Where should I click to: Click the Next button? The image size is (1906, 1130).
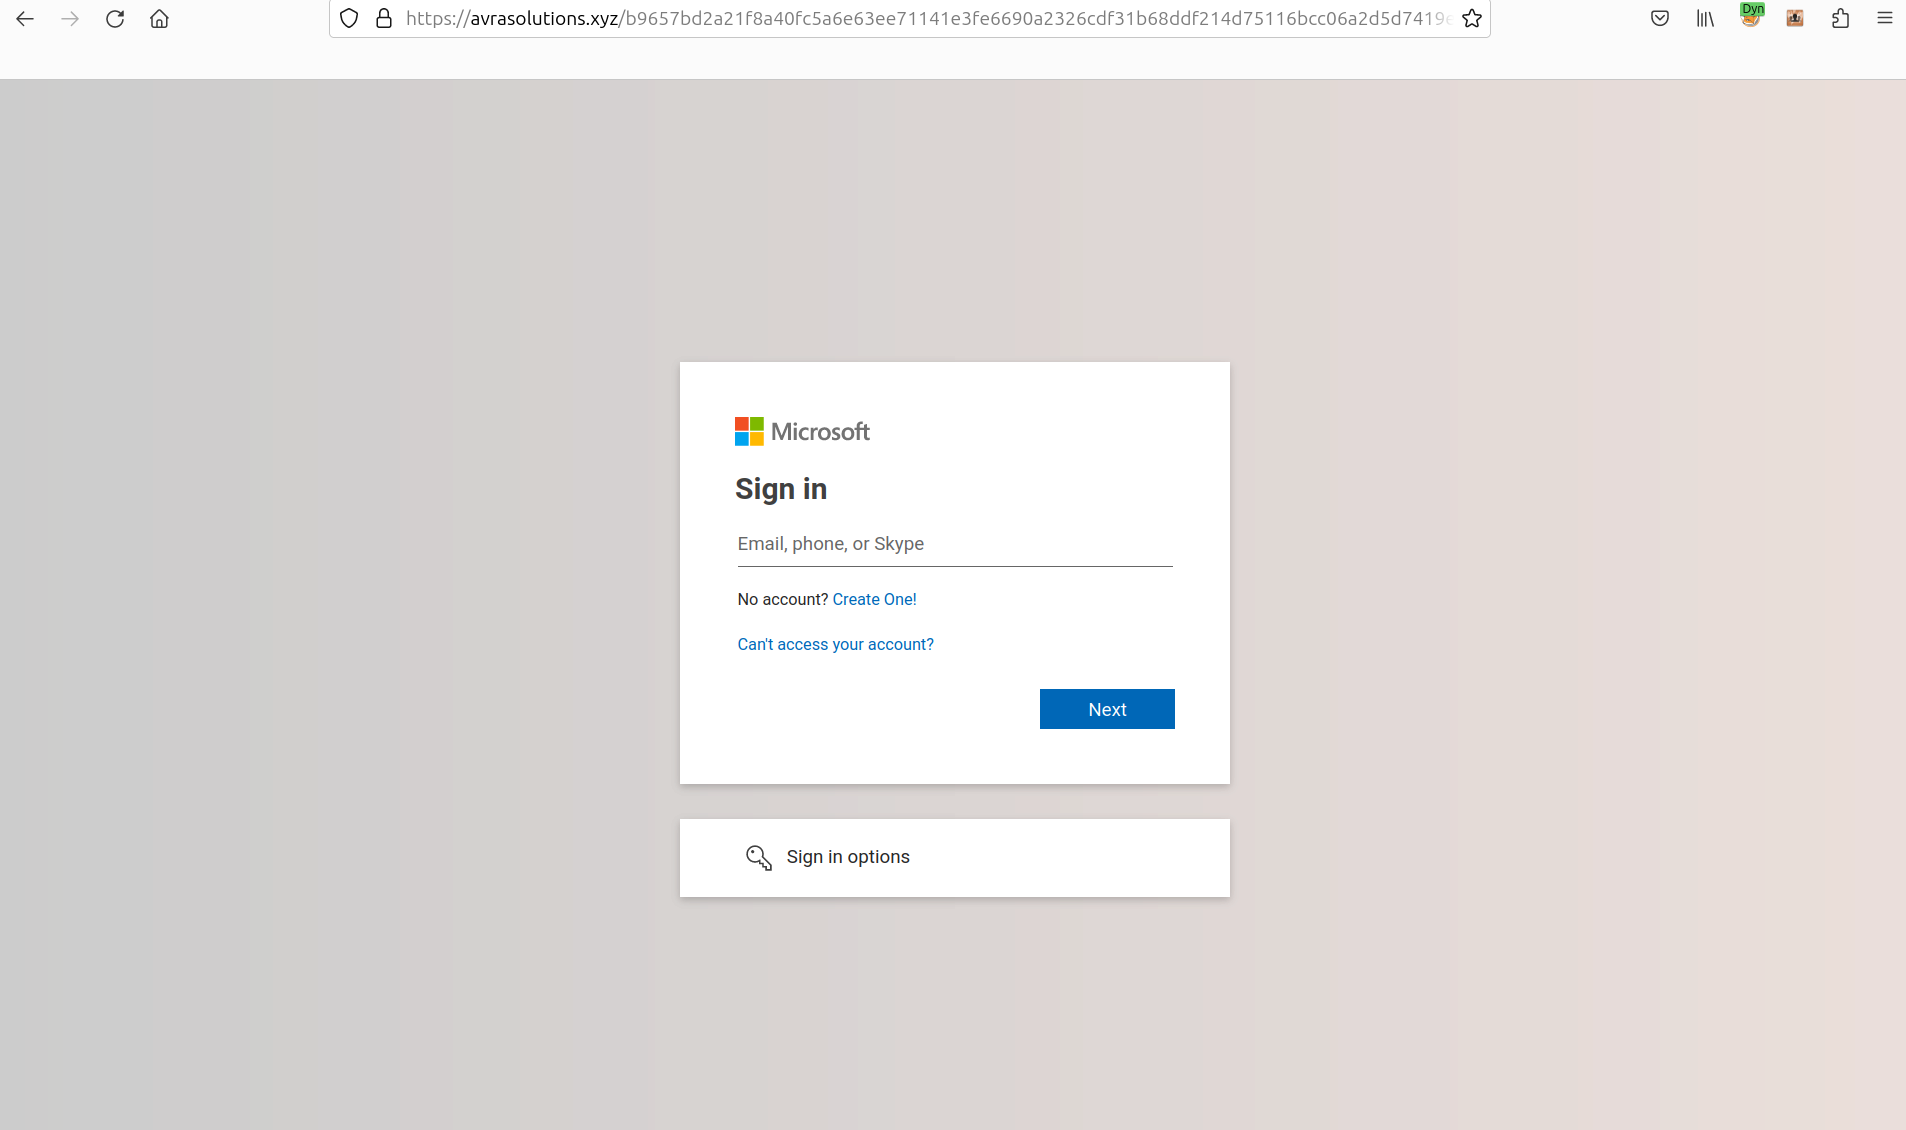pos(1107,709)
